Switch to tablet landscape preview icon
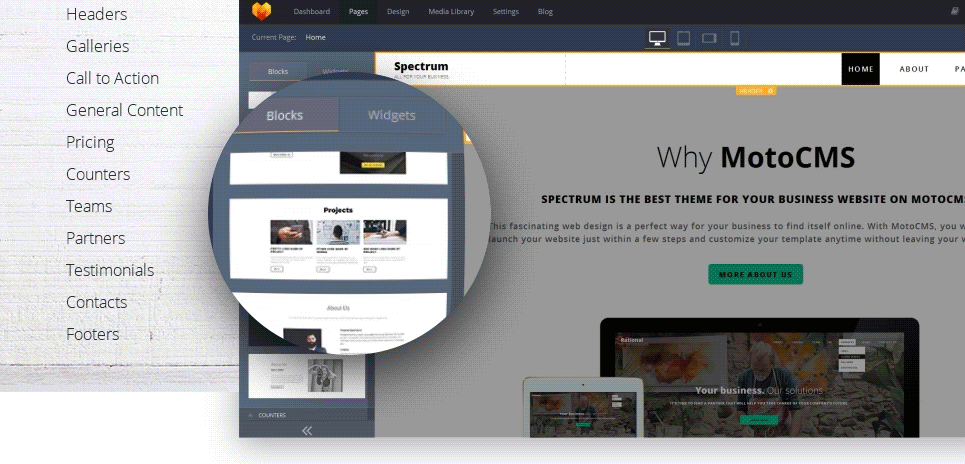This screenshot has height=464, width=965. pyautogui.click(x=709, y=38)
